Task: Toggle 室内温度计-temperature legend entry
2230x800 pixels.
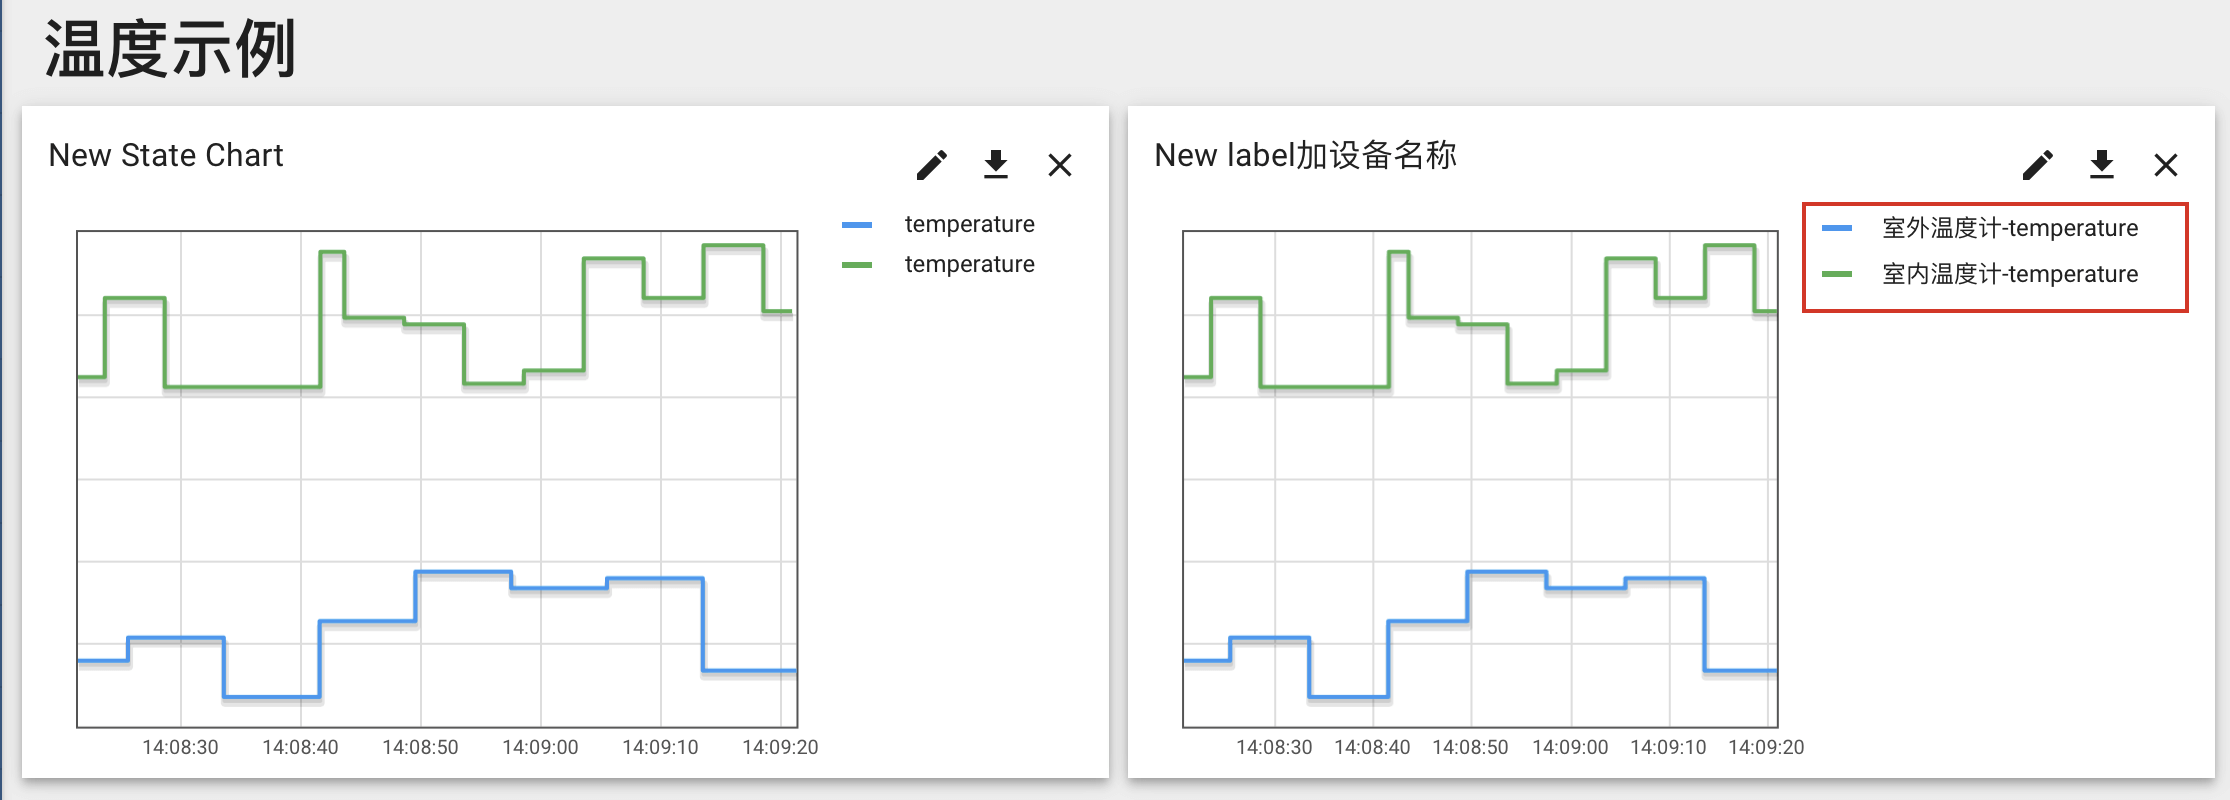Action: [2010, 274]
